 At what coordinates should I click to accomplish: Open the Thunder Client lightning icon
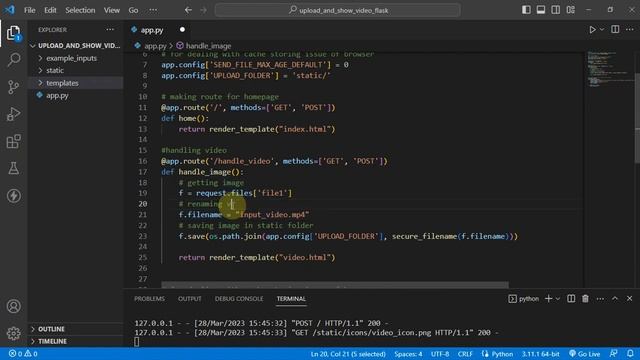pos(13,196)
